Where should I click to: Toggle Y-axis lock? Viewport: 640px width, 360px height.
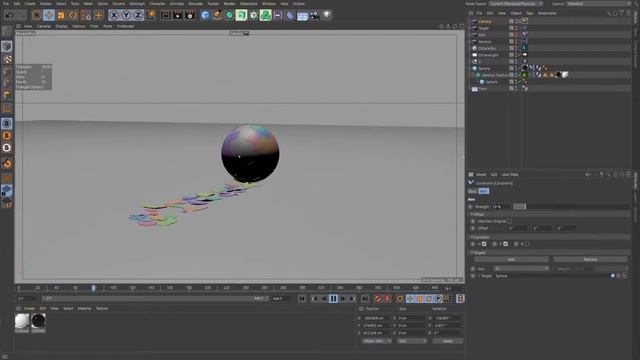click(126, 16)
